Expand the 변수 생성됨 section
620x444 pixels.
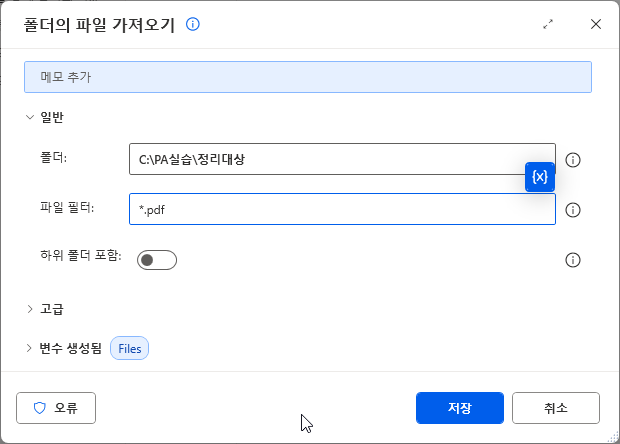click(x=29, y=348)
